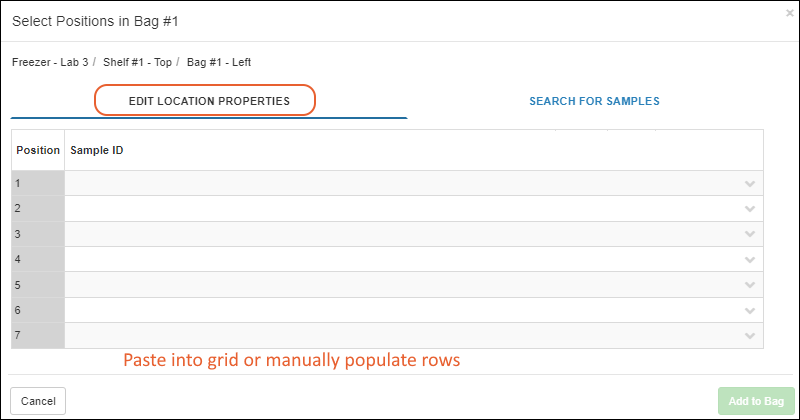This screenshot has width=800, height=420.
Task: Click the Cancel button
Action: 38,401
